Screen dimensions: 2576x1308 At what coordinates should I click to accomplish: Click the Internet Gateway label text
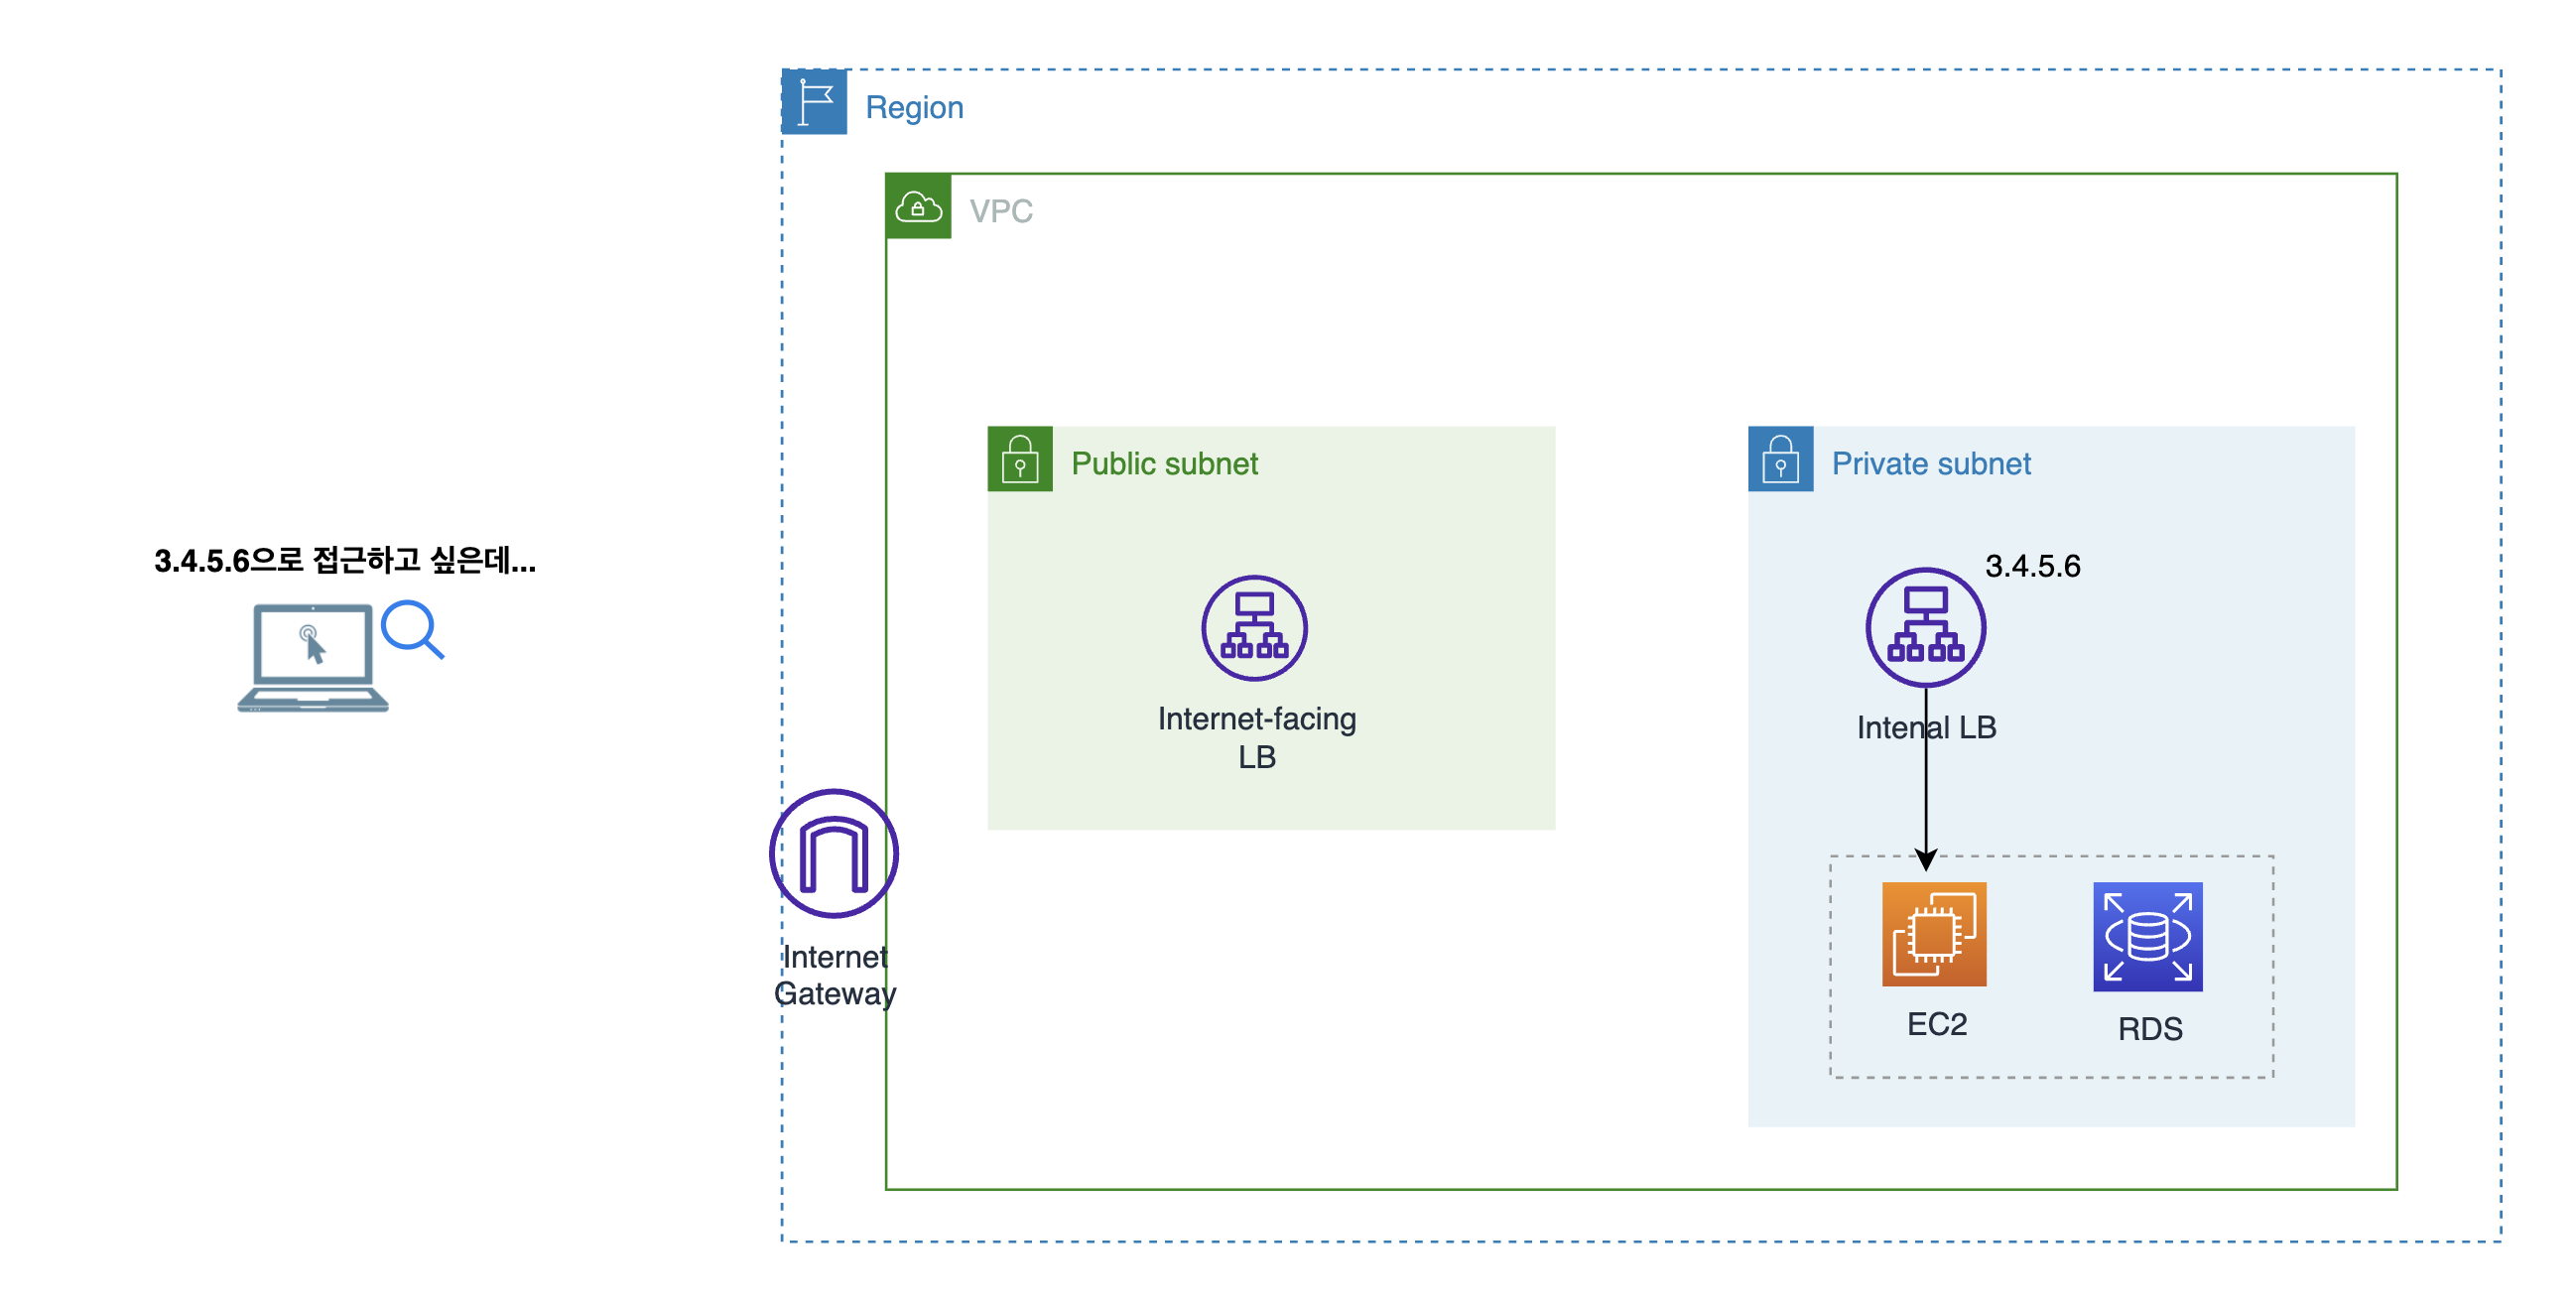click(834, 975)
